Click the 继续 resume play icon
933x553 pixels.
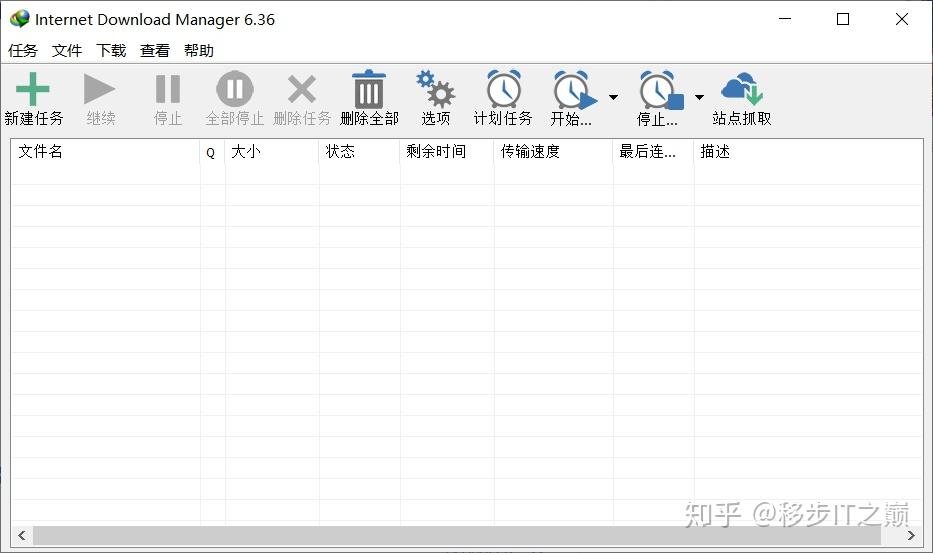99,89
